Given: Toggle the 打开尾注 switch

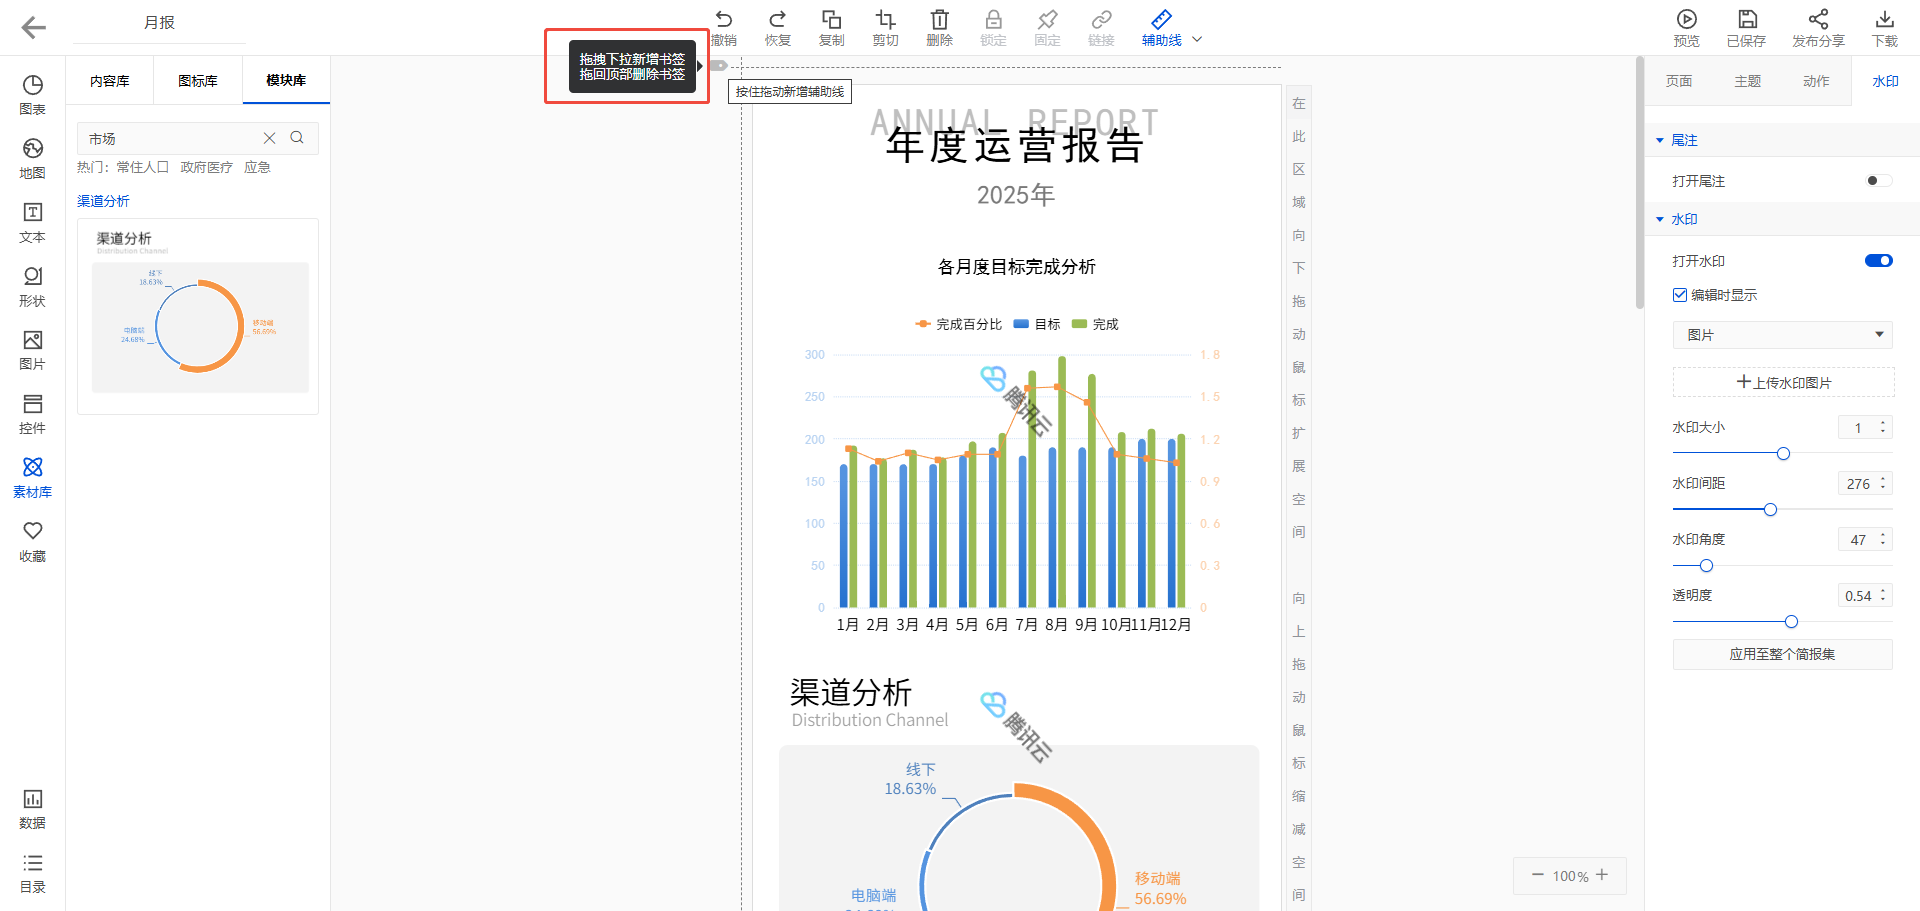Looking at the screenshot, I should click(1878, 181).
